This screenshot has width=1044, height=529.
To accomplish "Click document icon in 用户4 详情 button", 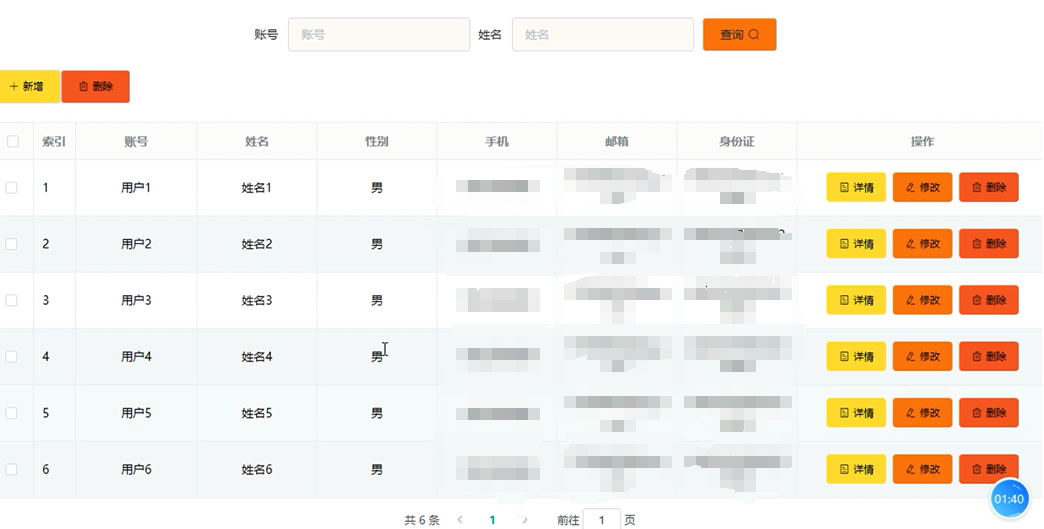I will point(844,357).
